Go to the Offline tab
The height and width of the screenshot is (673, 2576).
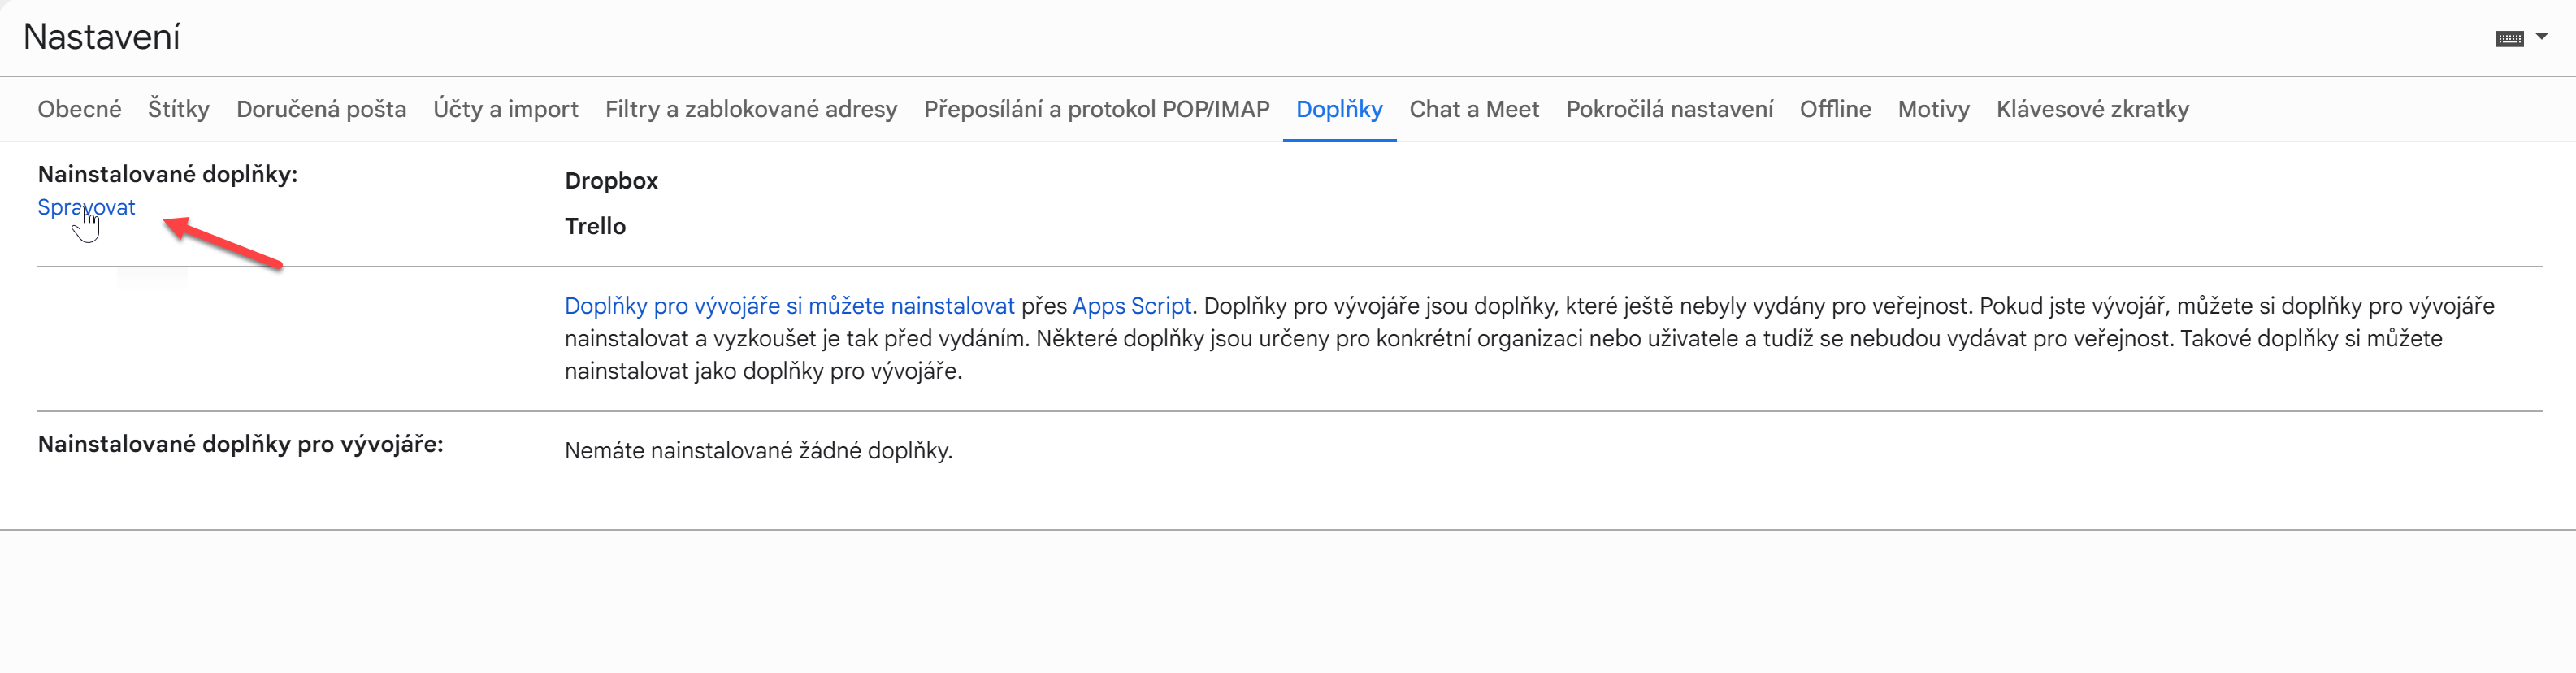pos(1835,109)
